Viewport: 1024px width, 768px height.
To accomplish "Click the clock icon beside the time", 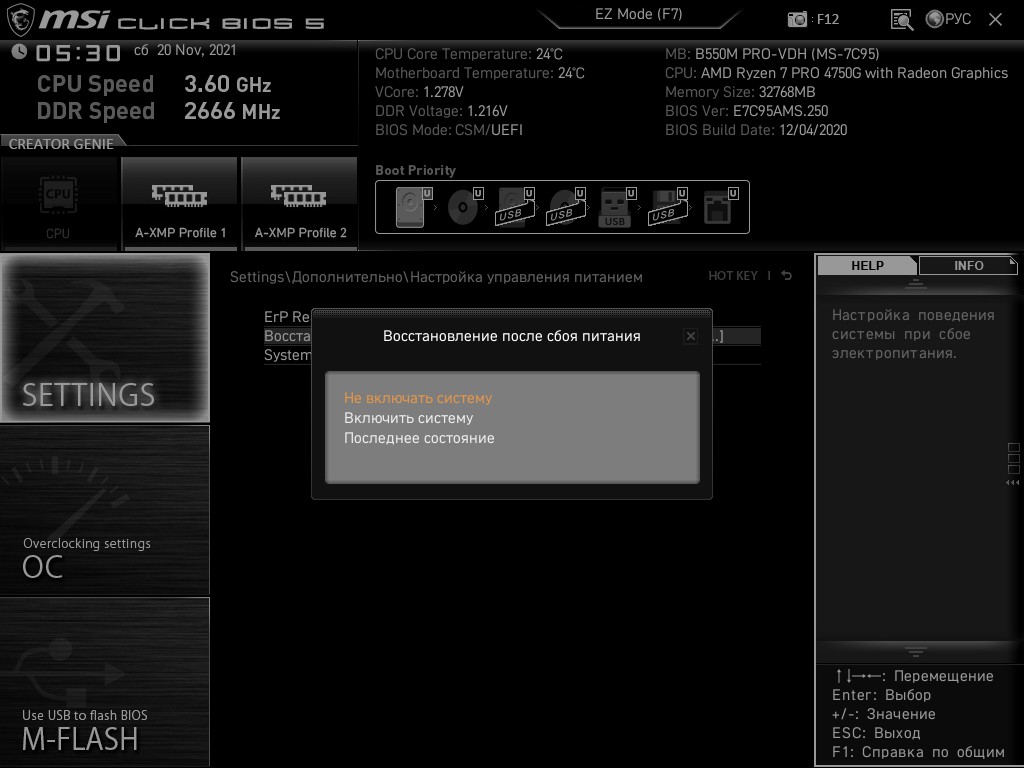I will coord(19,51).
